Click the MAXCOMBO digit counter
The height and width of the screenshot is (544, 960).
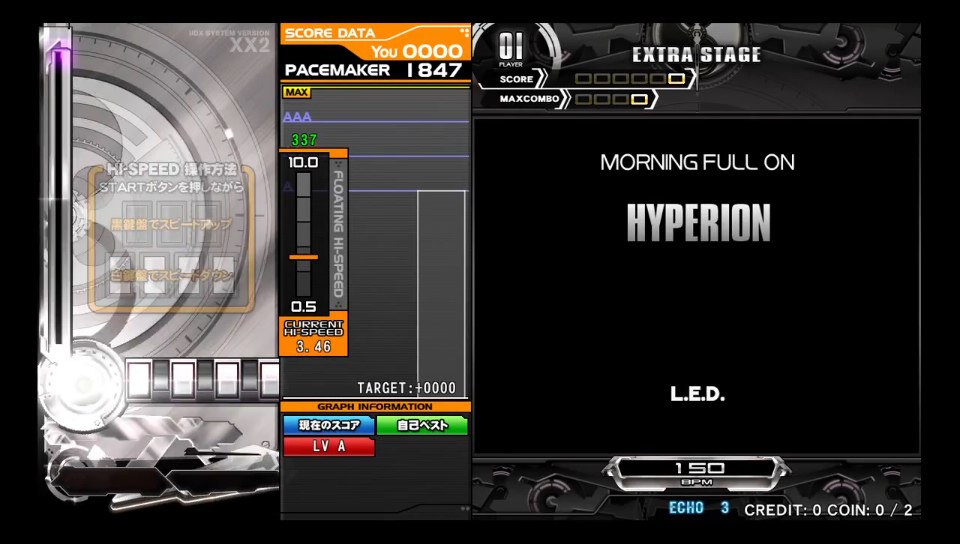[x=611, y=99]
